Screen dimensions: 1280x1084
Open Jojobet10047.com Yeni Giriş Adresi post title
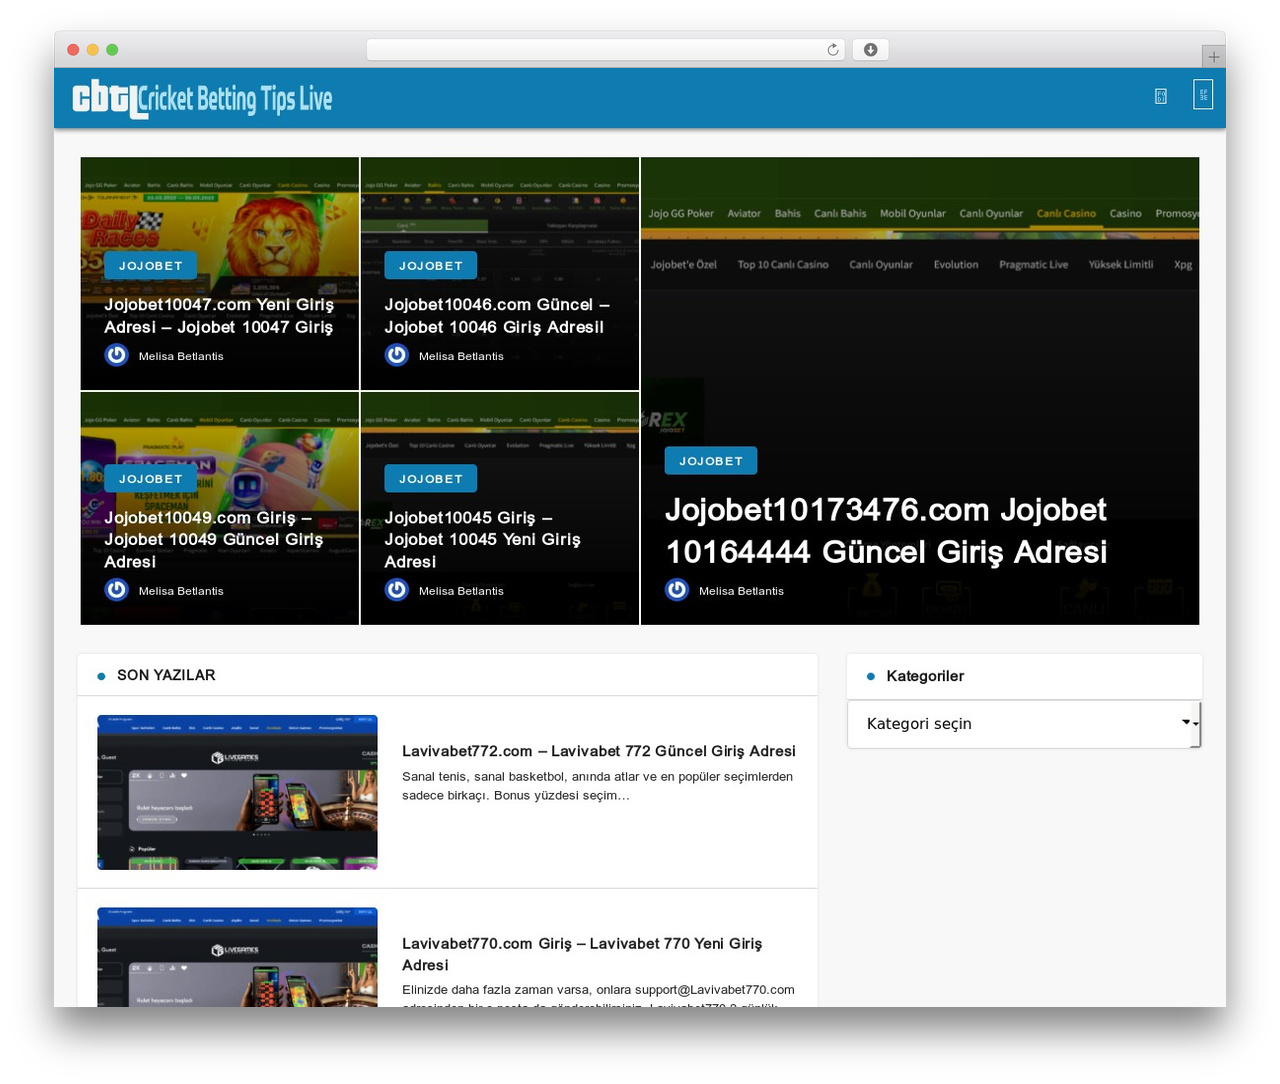click(219, 316)
